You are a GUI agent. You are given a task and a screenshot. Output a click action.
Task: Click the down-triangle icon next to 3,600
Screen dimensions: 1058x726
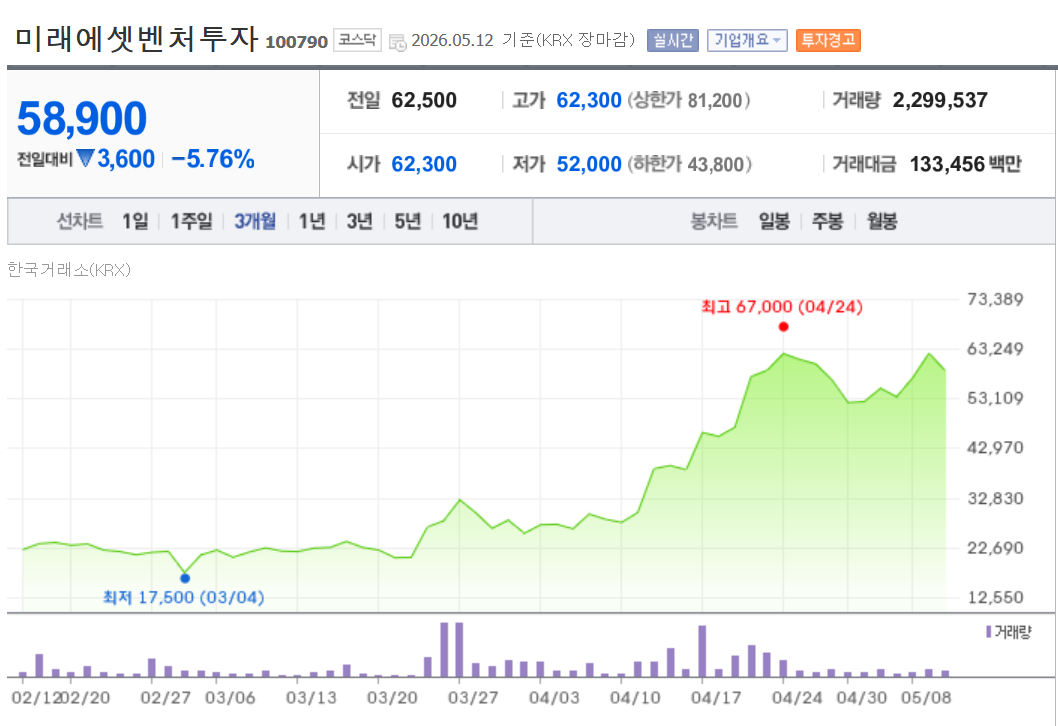[85, 159]
